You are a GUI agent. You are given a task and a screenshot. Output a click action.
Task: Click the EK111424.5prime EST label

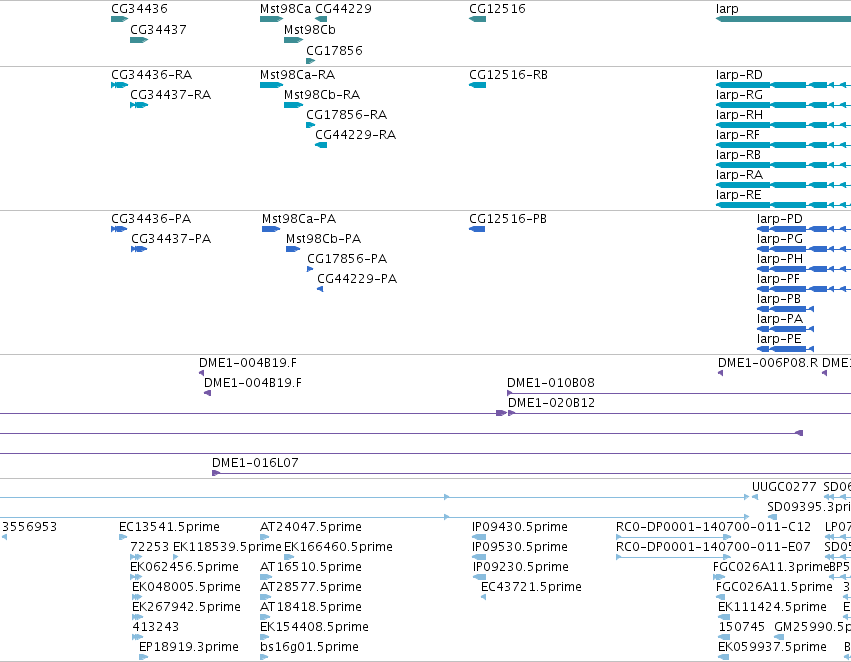tap(772, 608)
